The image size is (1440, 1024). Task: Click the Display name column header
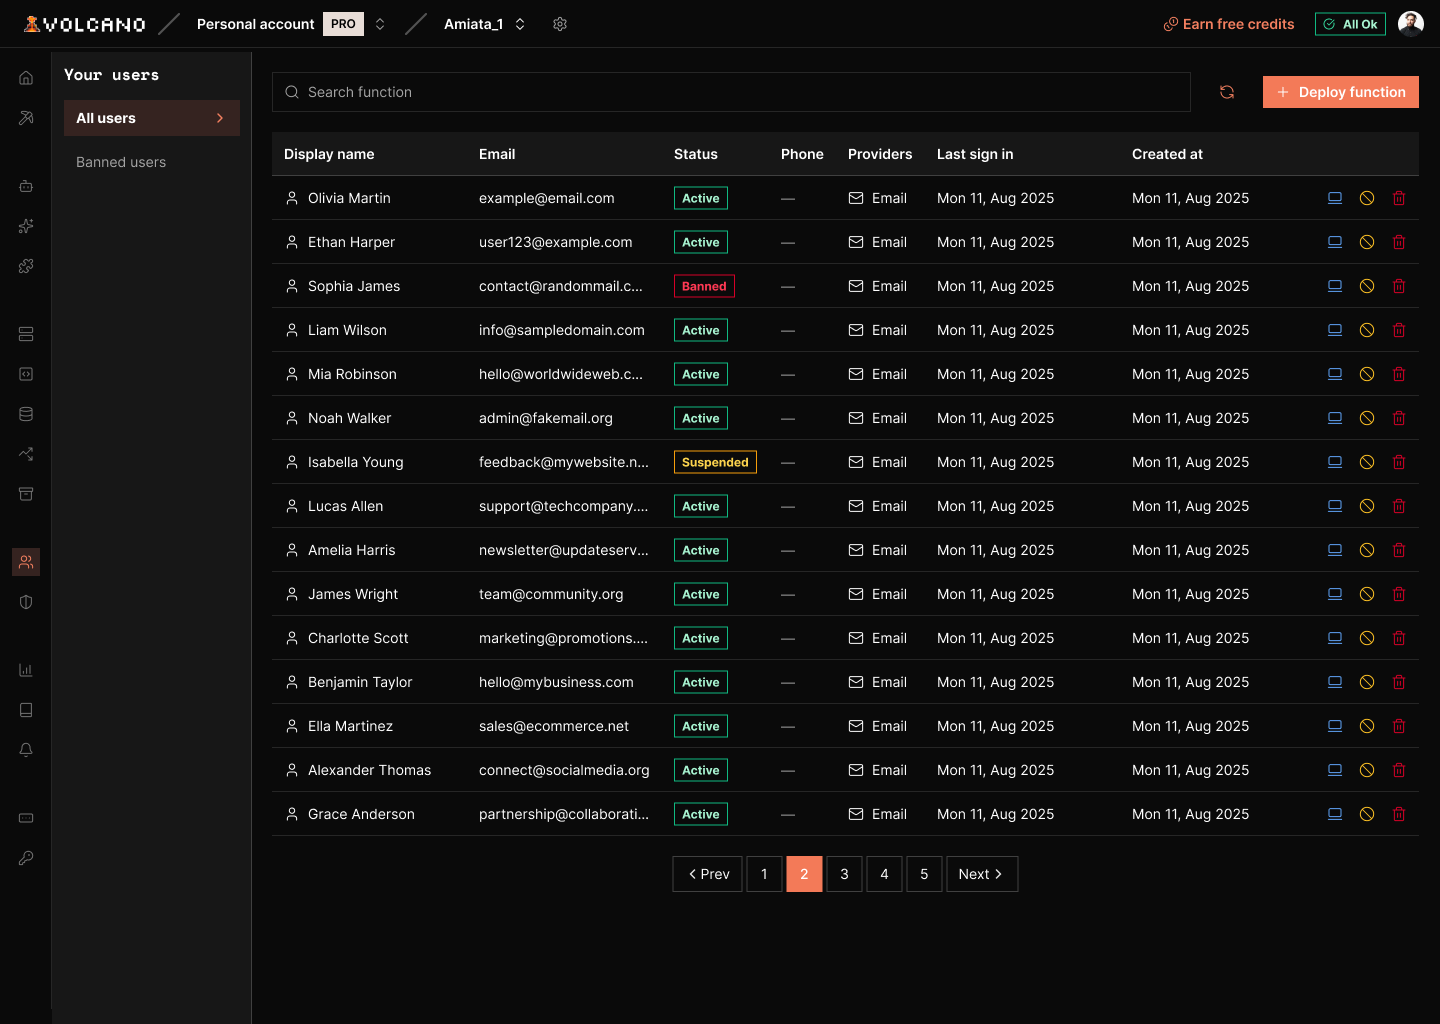[329, 154]
